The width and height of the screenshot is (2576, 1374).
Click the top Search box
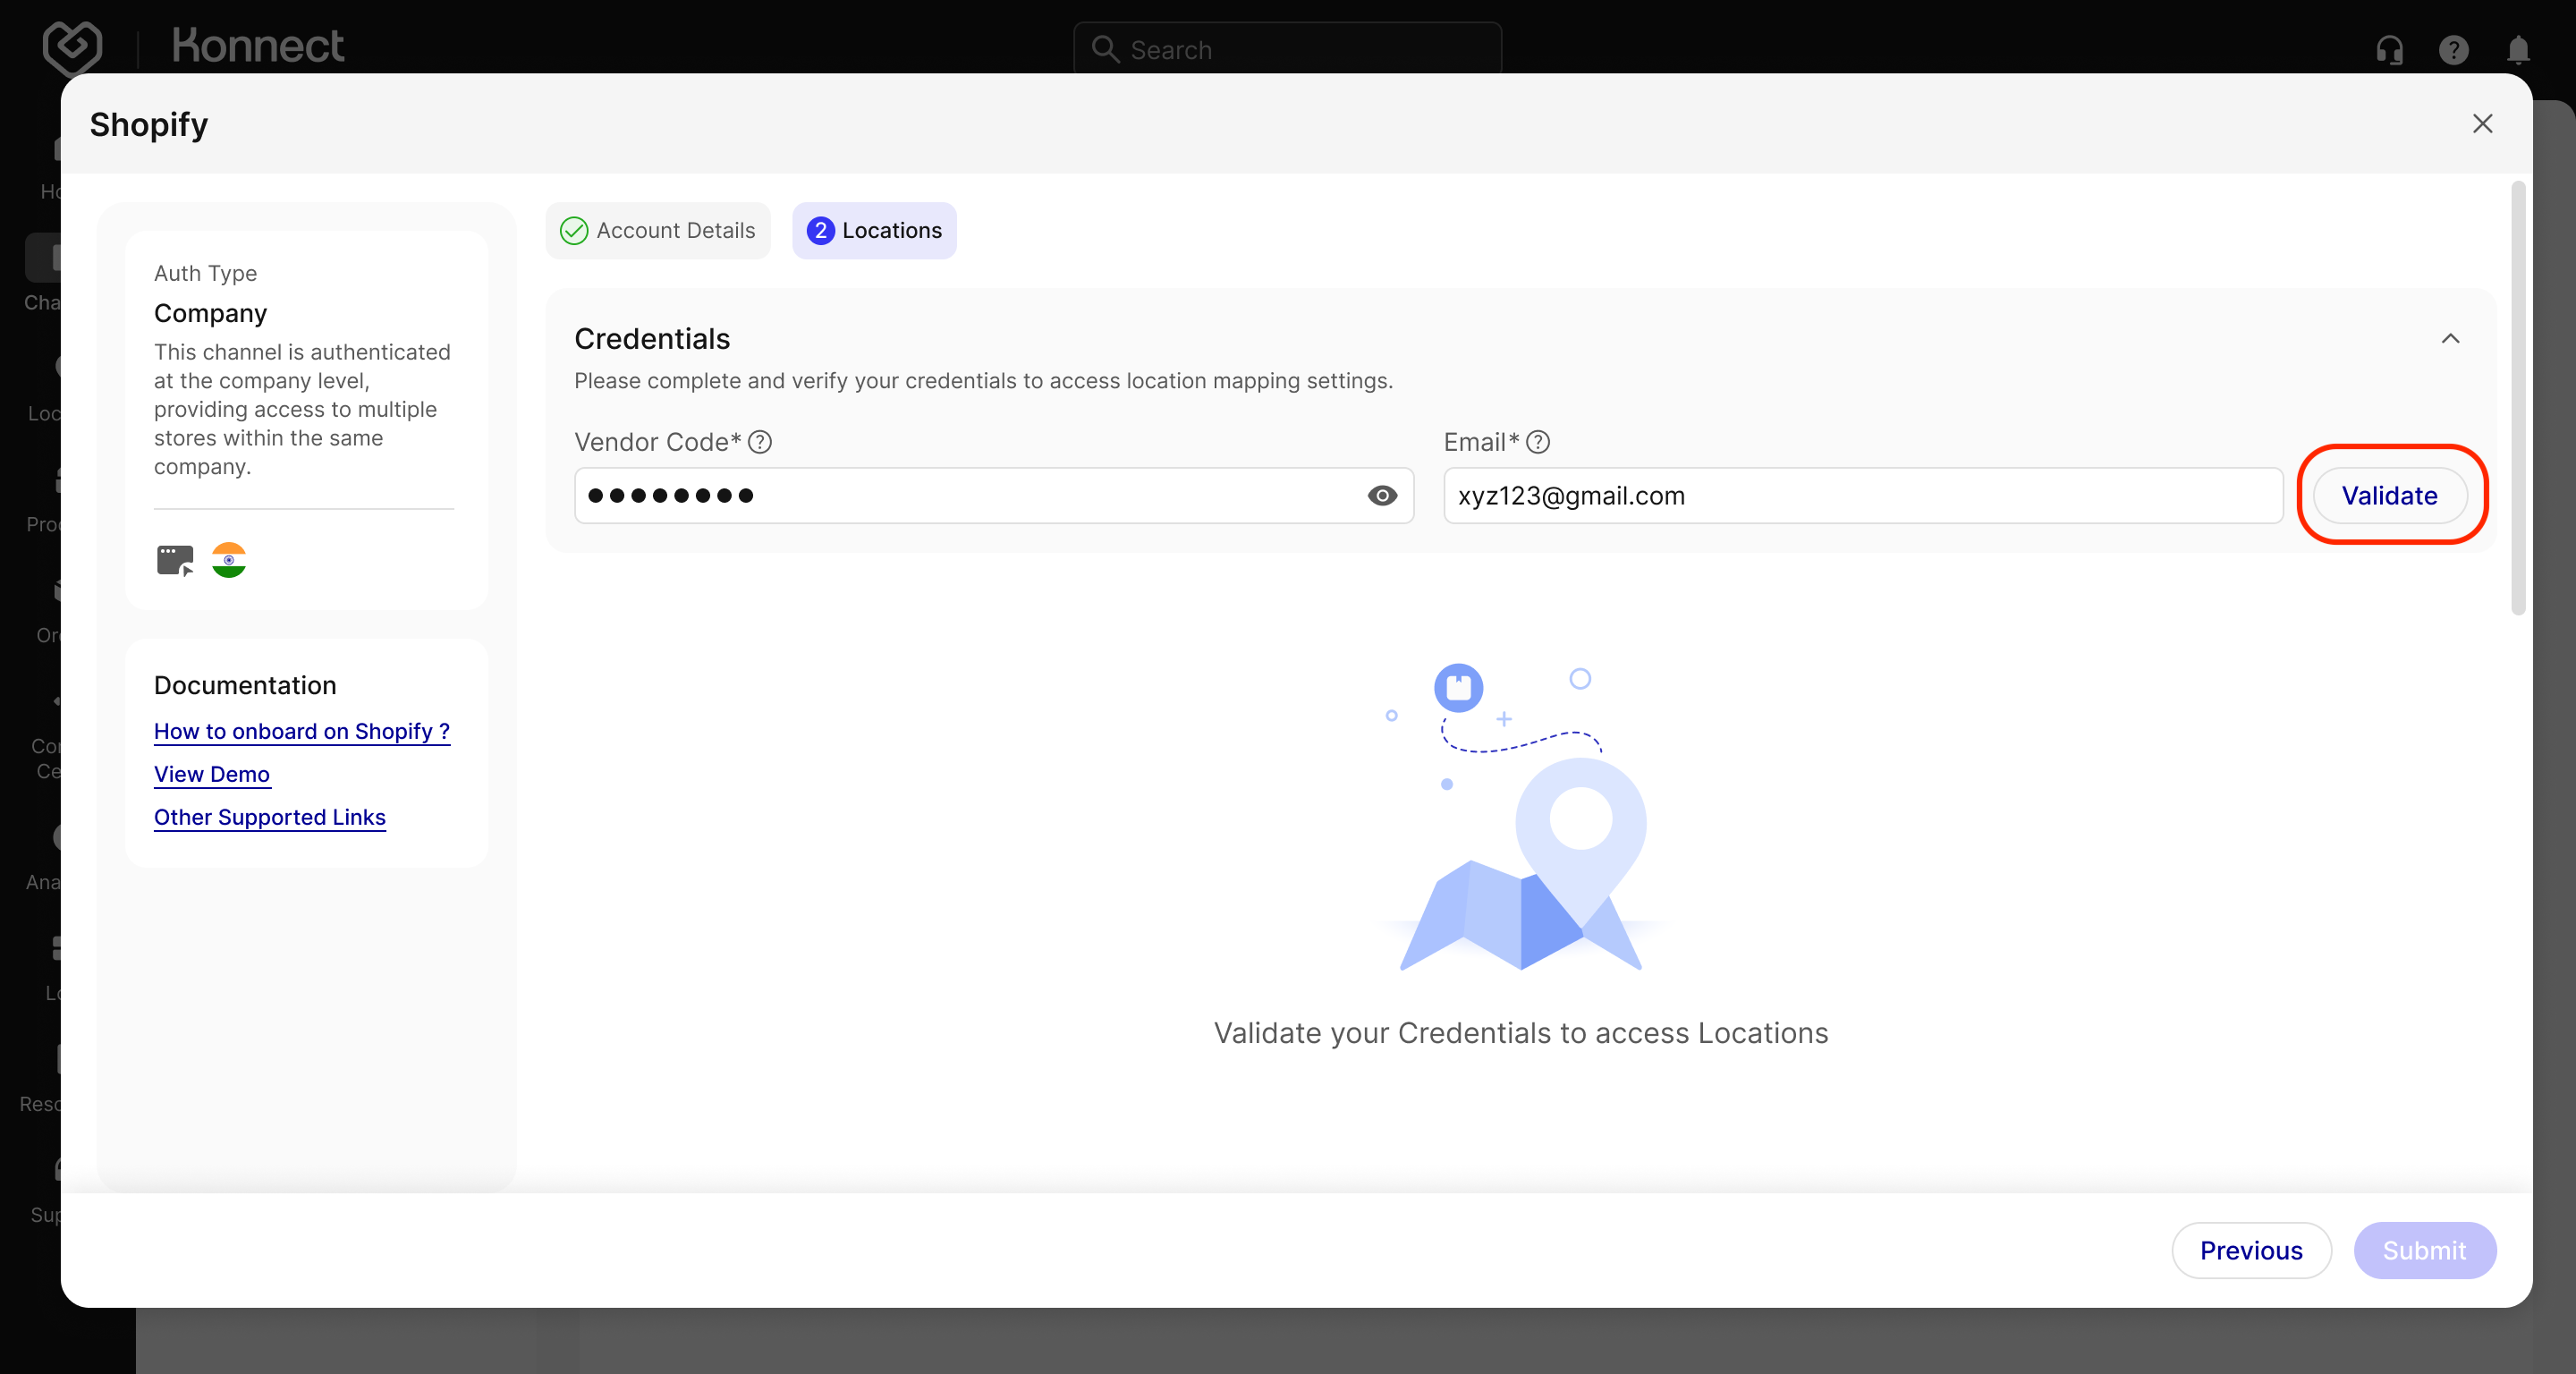point(1287,49)
